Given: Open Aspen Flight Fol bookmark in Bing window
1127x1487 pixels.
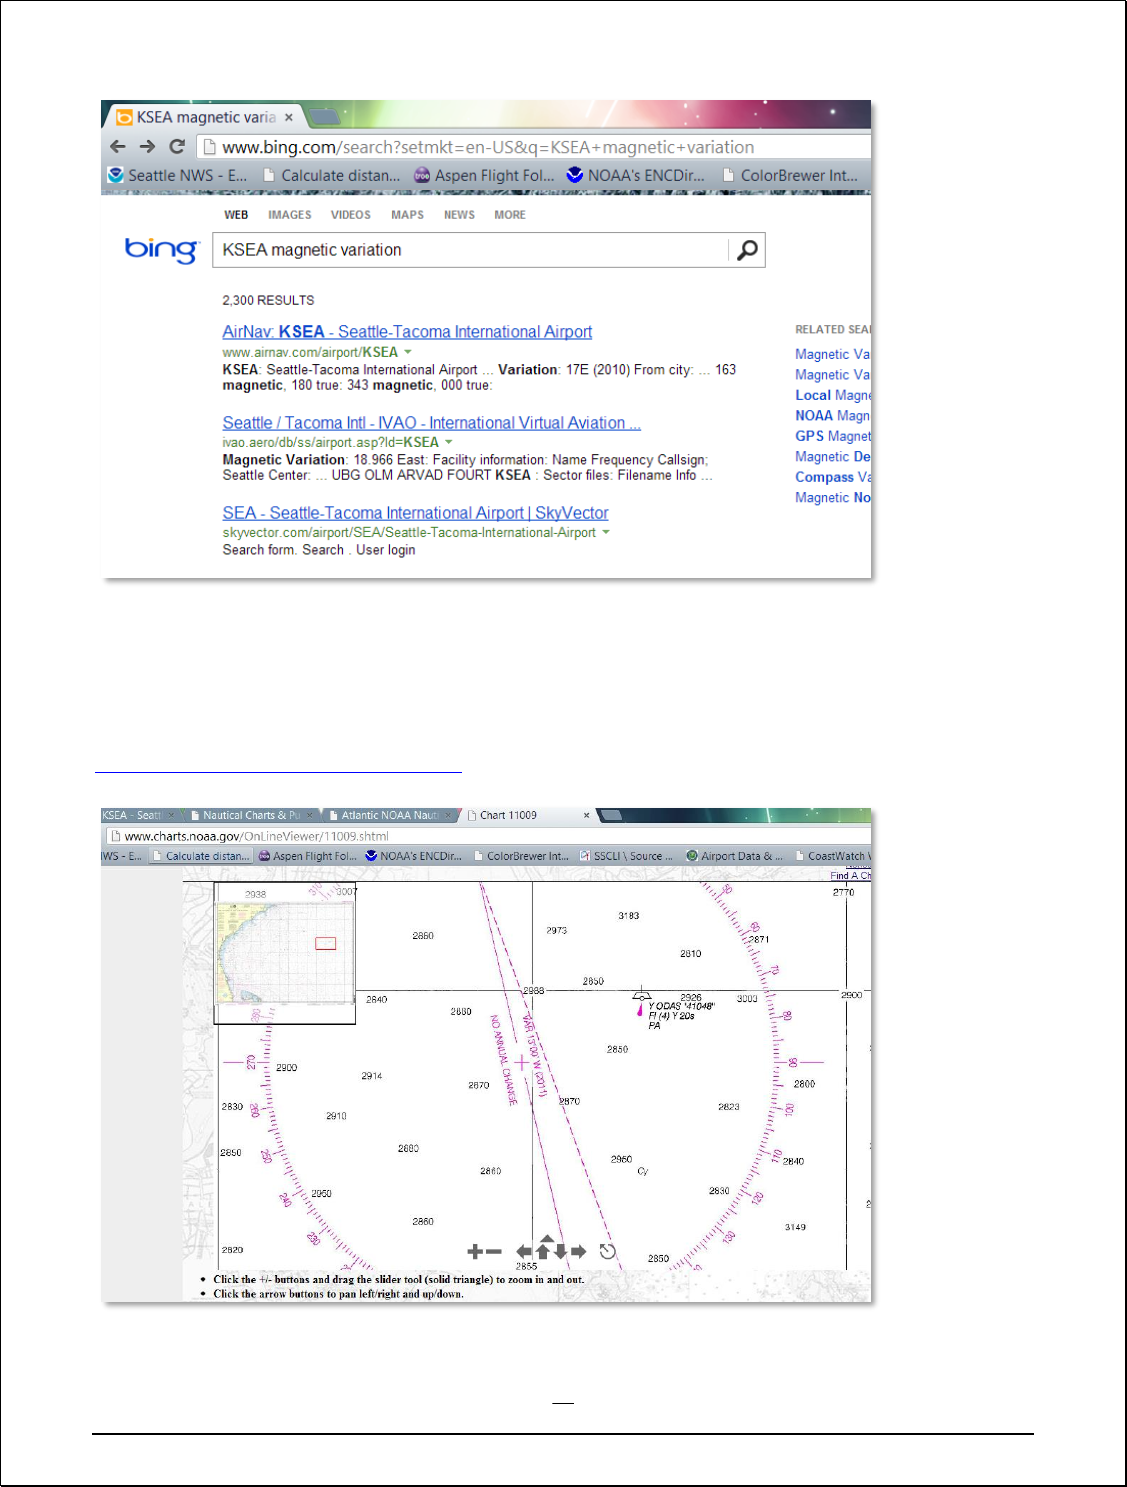Looking at the screenshot, I should (484, 175).
